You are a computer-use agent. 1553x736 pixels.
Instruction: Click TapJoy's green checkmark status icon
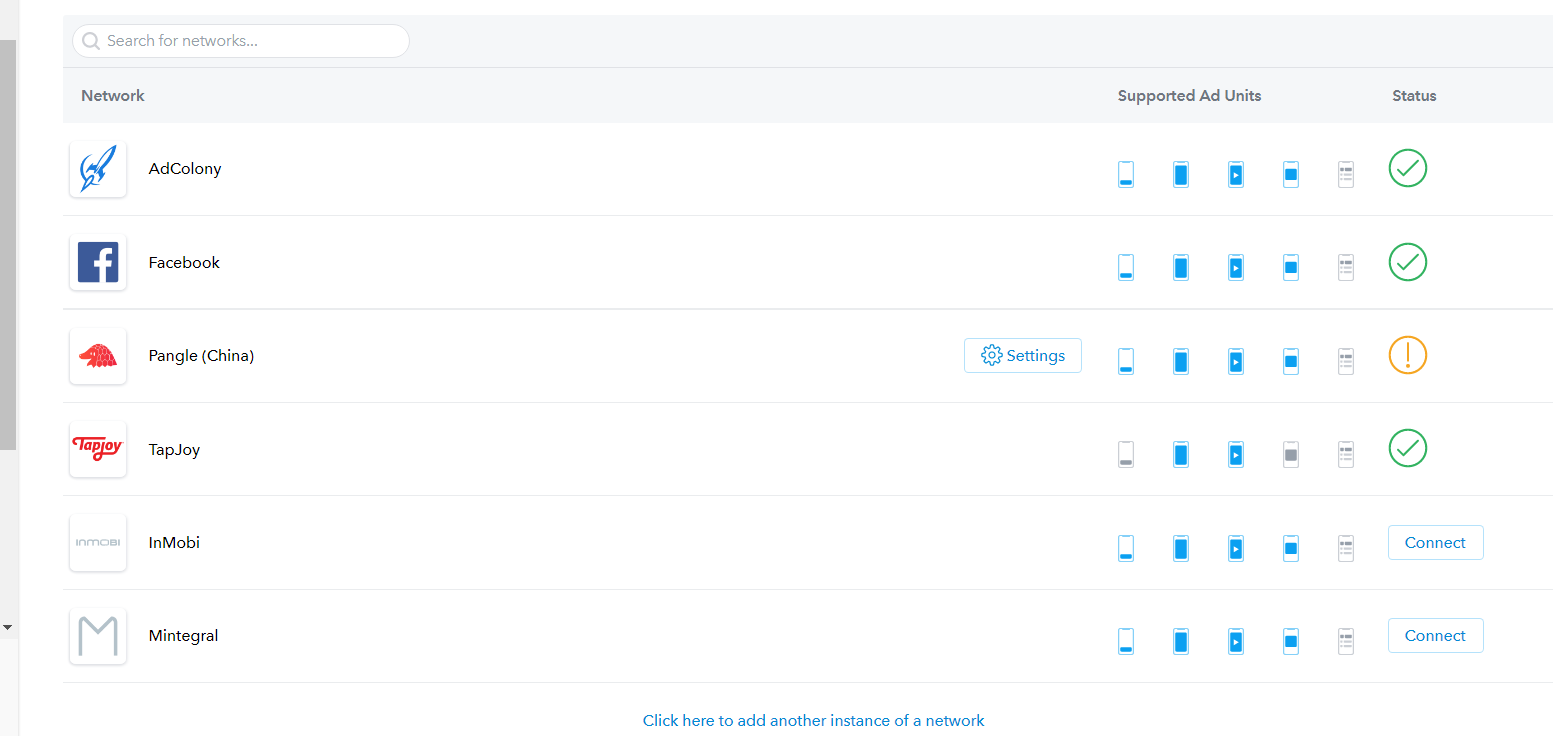[1407, 448]
